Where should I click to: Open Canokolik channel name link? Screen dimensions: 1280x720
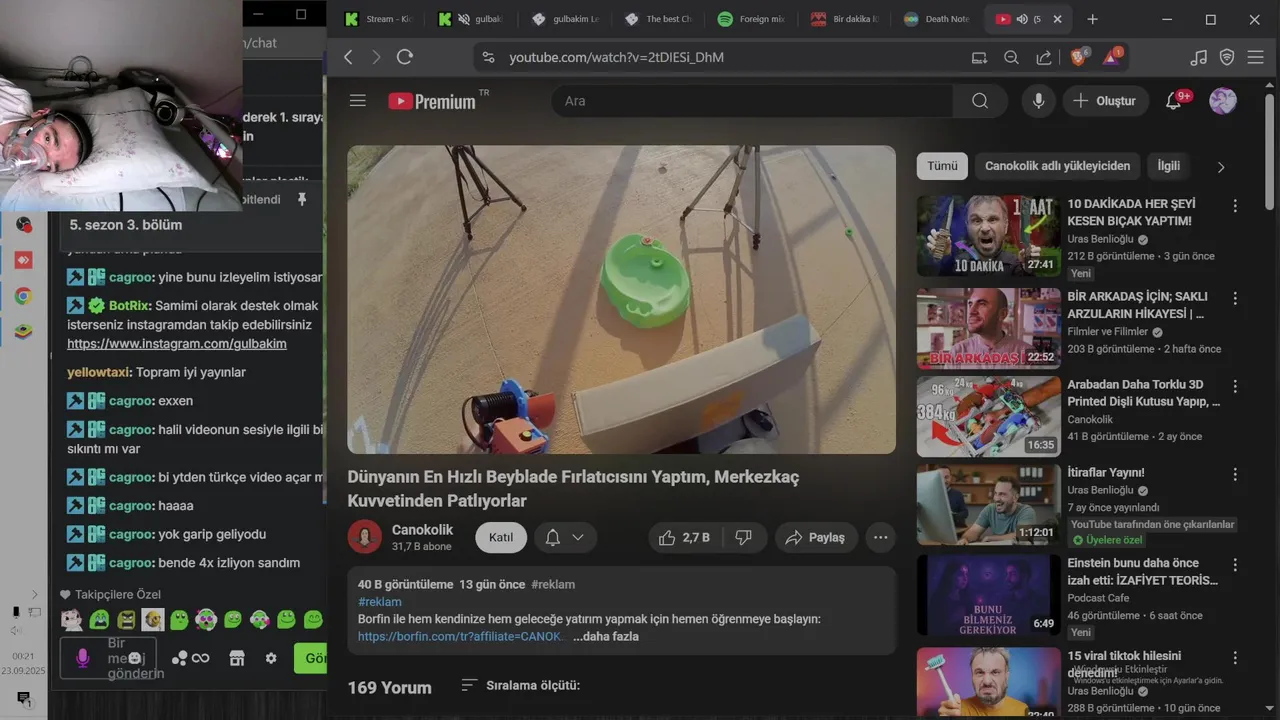click(422, 530)
